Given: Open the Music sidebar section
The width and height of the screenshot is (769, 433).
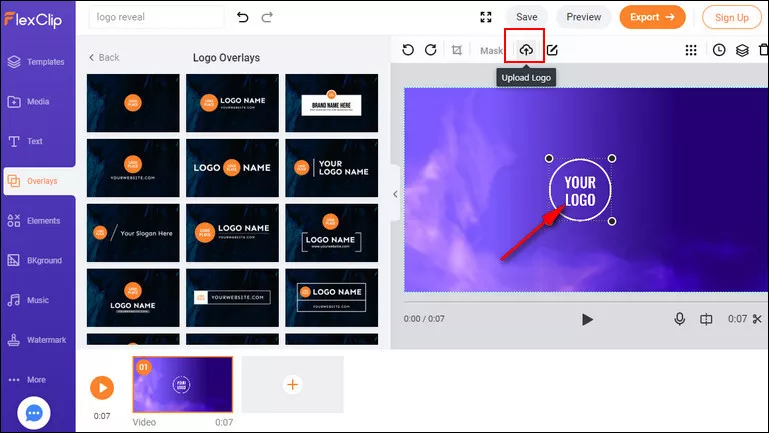Looking at the screenshot, I should click(x=28, y=300).
